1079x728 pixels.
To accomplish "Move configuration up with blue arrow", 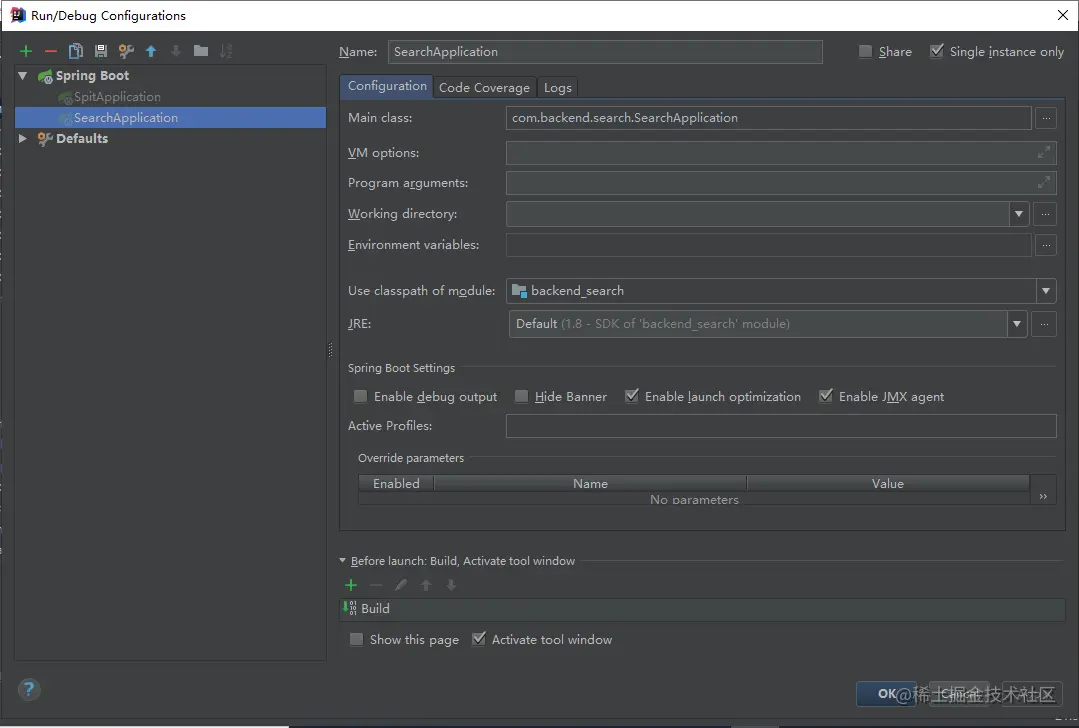I will click(151, 51).
